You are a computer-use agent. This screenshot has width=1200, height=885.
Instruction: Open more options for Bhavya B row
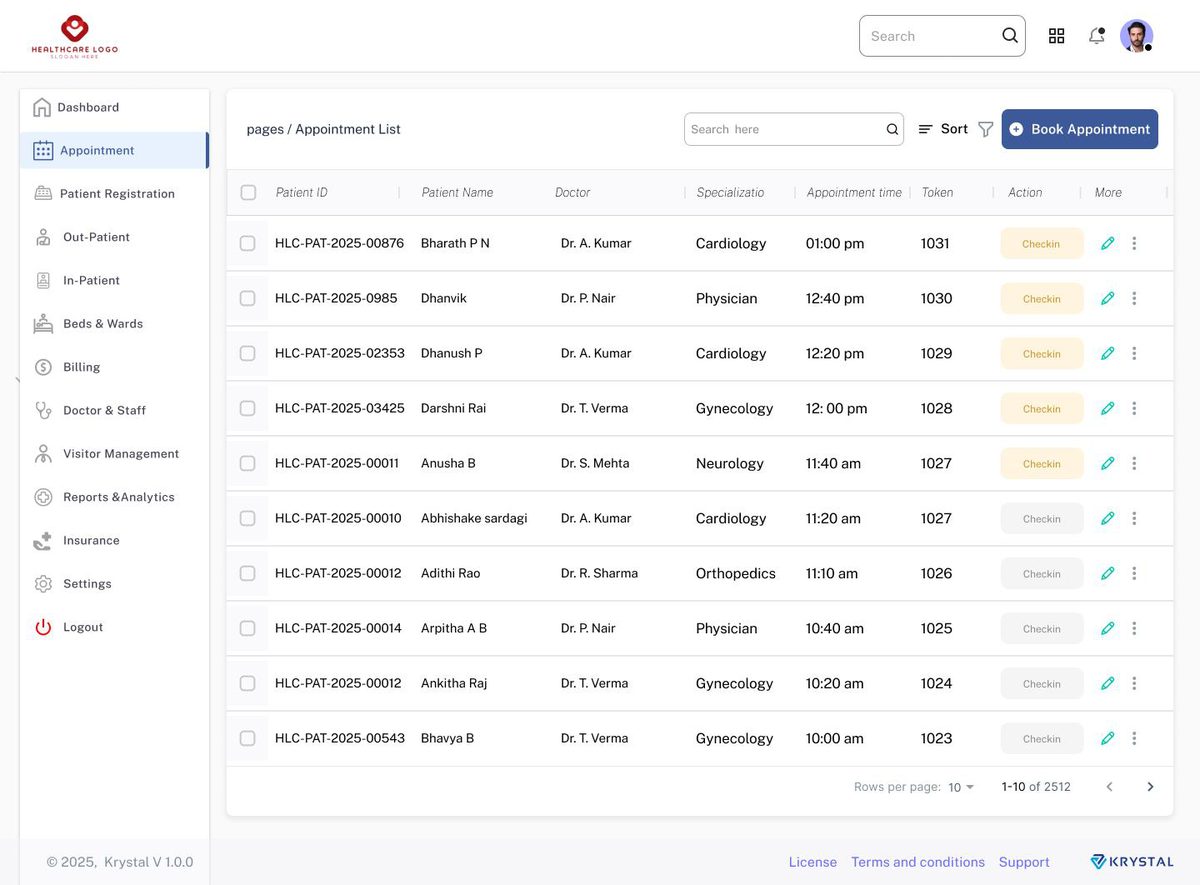1134,738
